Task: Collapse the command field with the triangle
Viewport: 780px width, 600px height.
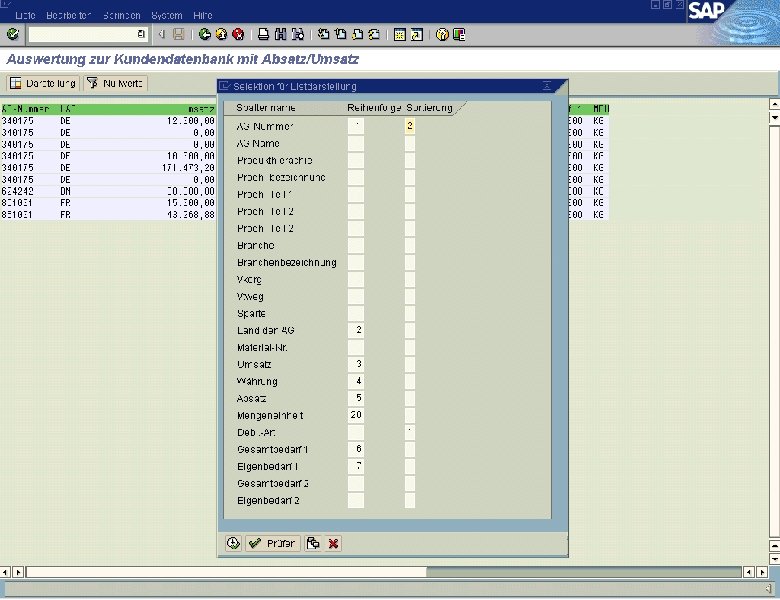Action: coord(161,34)
